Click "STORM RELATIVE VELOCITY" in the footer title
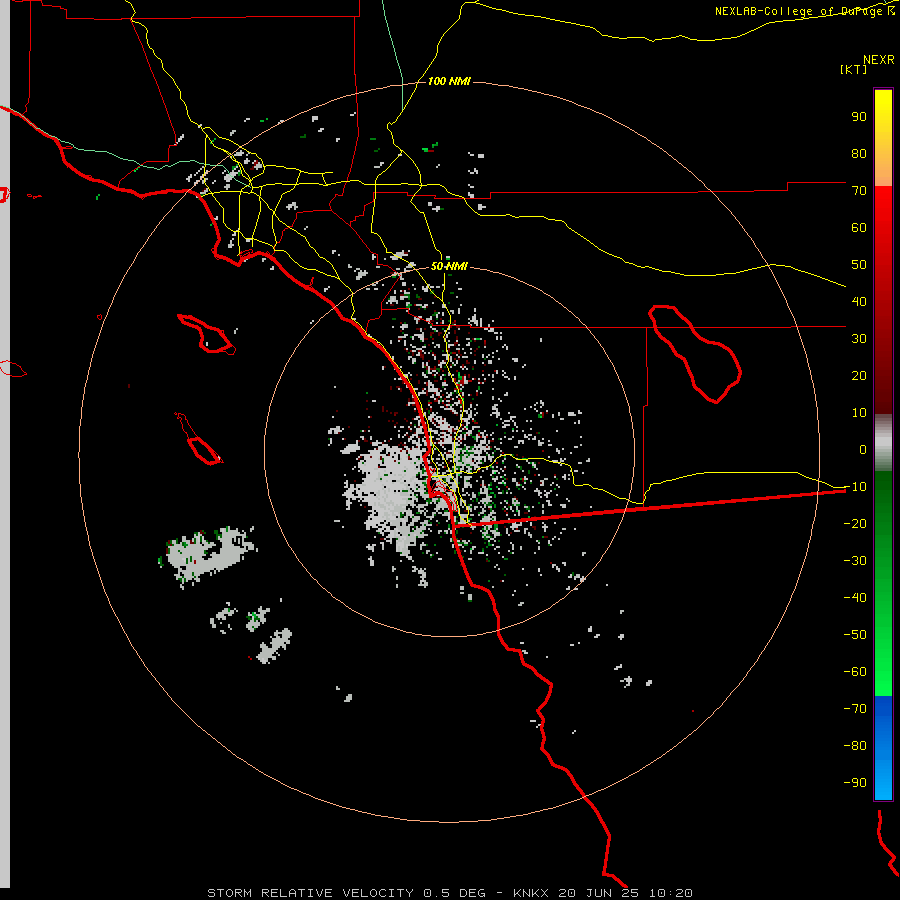 tap(310, 893)
